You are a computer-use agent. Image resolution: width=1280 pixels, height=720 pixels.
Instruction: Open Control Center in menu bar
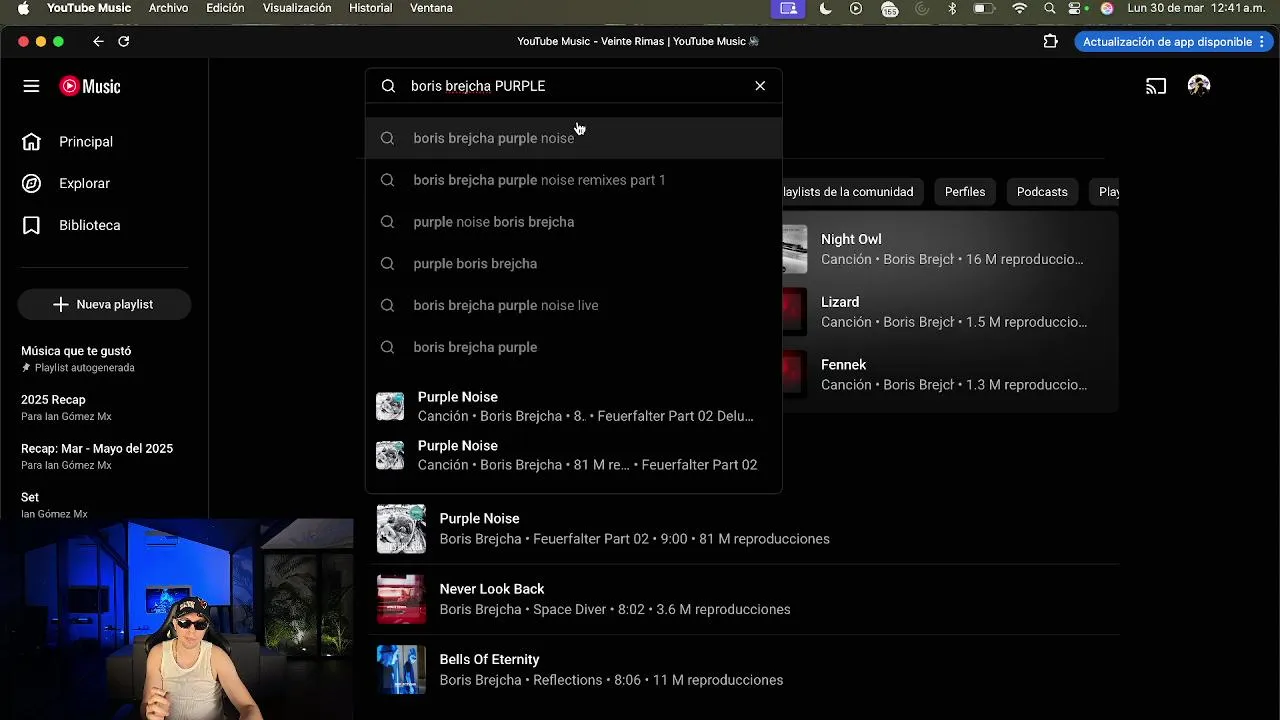(x=1076, y=8)
